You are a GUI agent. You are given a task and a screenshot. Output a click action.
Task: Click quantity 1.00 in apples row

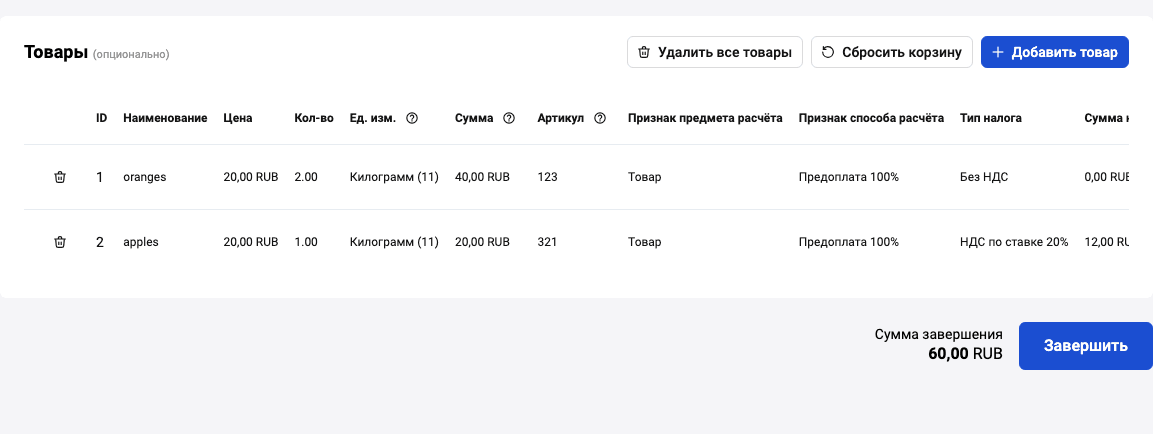pyautogui.click(x=306, y=242)
